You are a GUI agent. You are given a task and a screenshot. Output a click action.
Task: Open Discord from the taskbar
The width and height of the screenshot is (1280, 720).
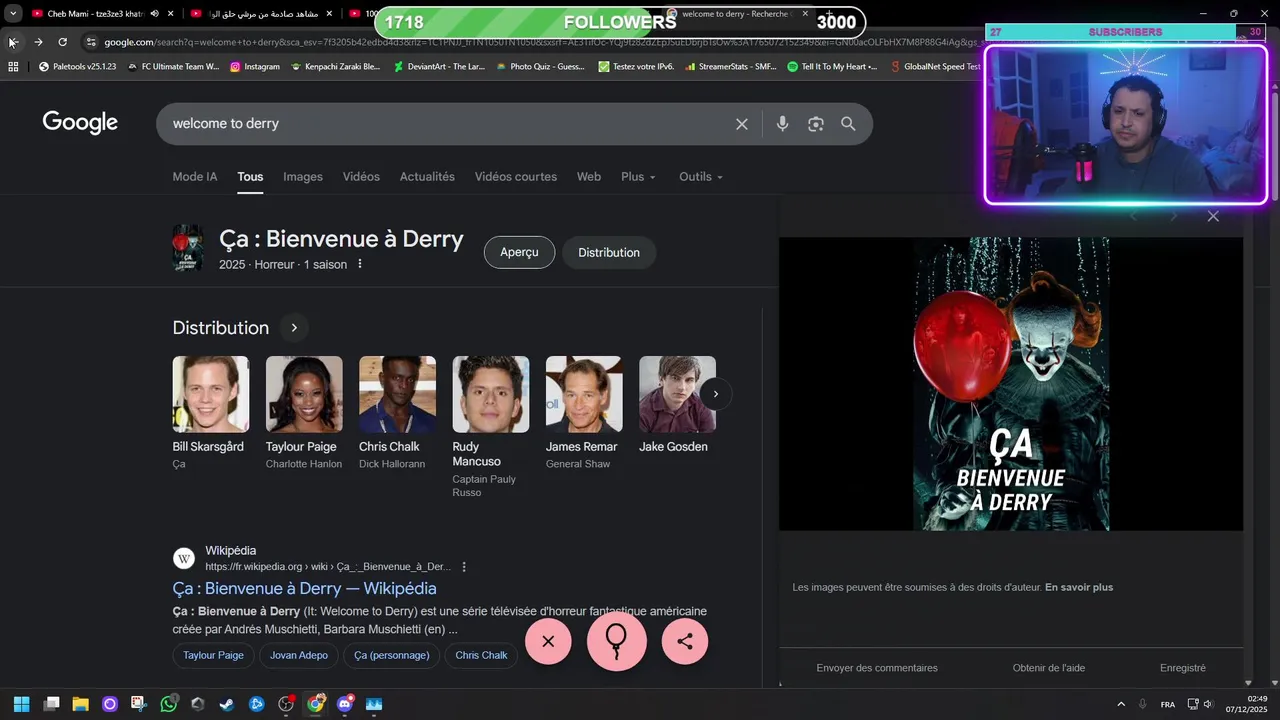point(345,704)
